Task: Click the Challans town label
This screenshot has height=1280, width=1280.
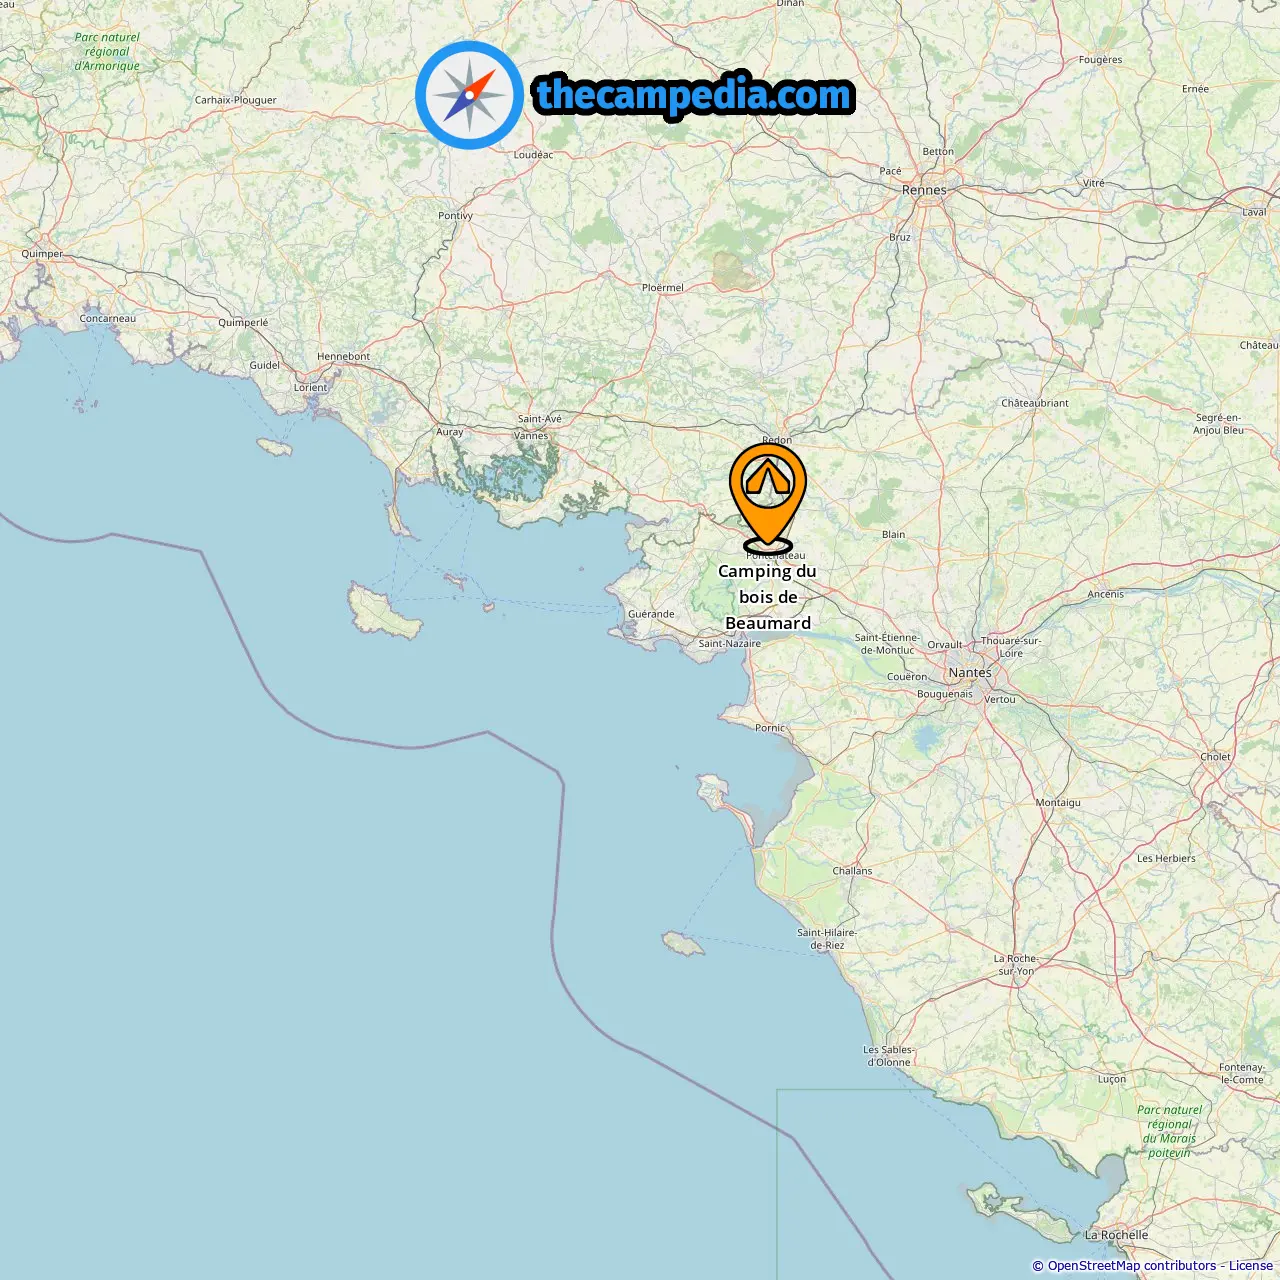Action: coord(852,871)
